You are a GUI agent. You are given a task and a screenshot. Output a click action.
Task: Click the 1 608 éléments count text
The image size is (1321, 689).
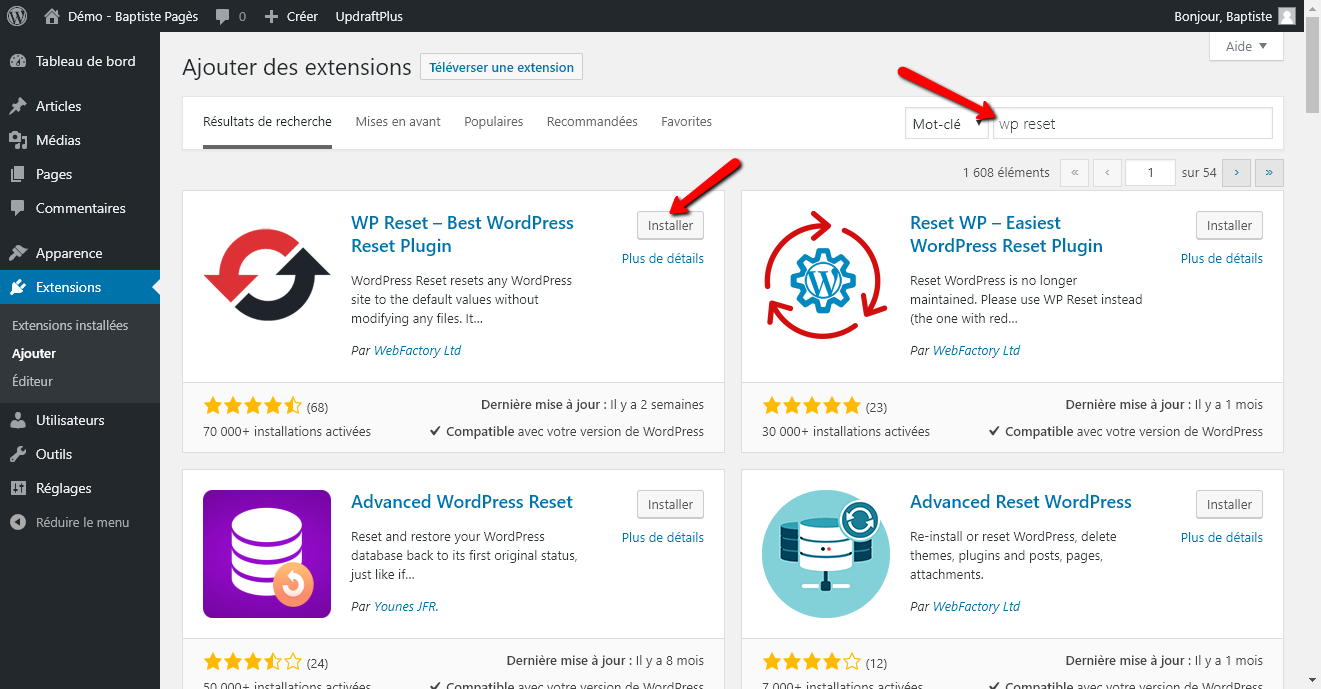[1006, 173]
